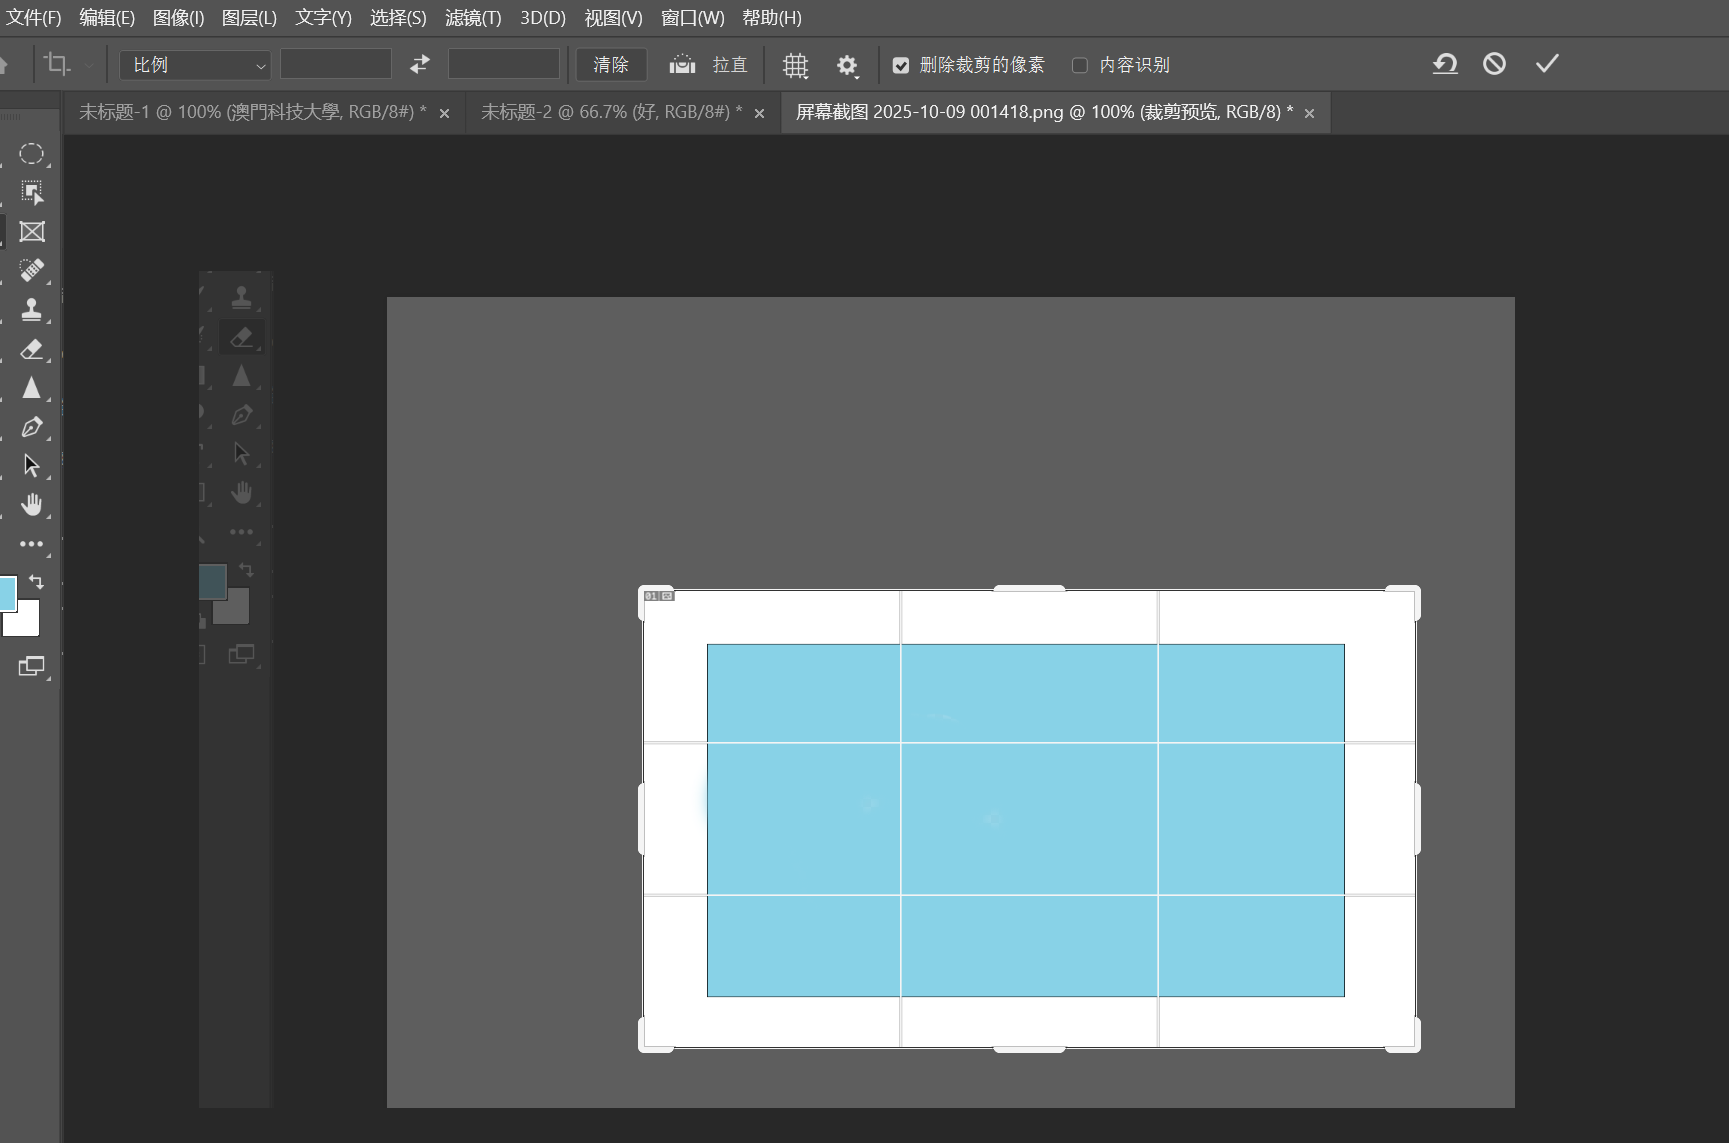Click the Crop tool preset icon in options bar
The height and width of the screenshot is (1143, 1729).
(57, 64)
